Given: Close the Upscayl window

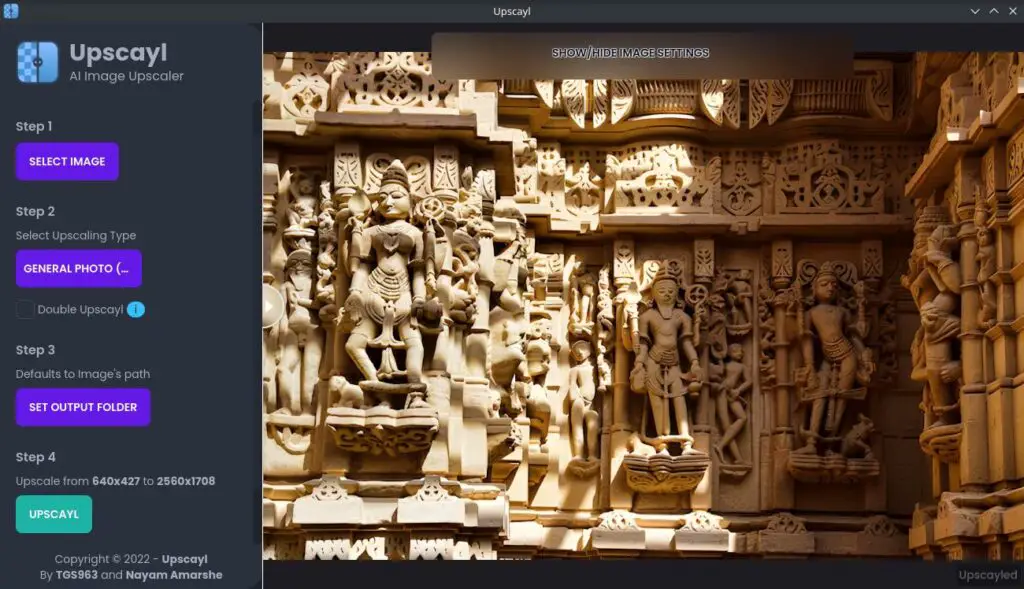Looking at the screenshot, I should (x=1012, y=11).
